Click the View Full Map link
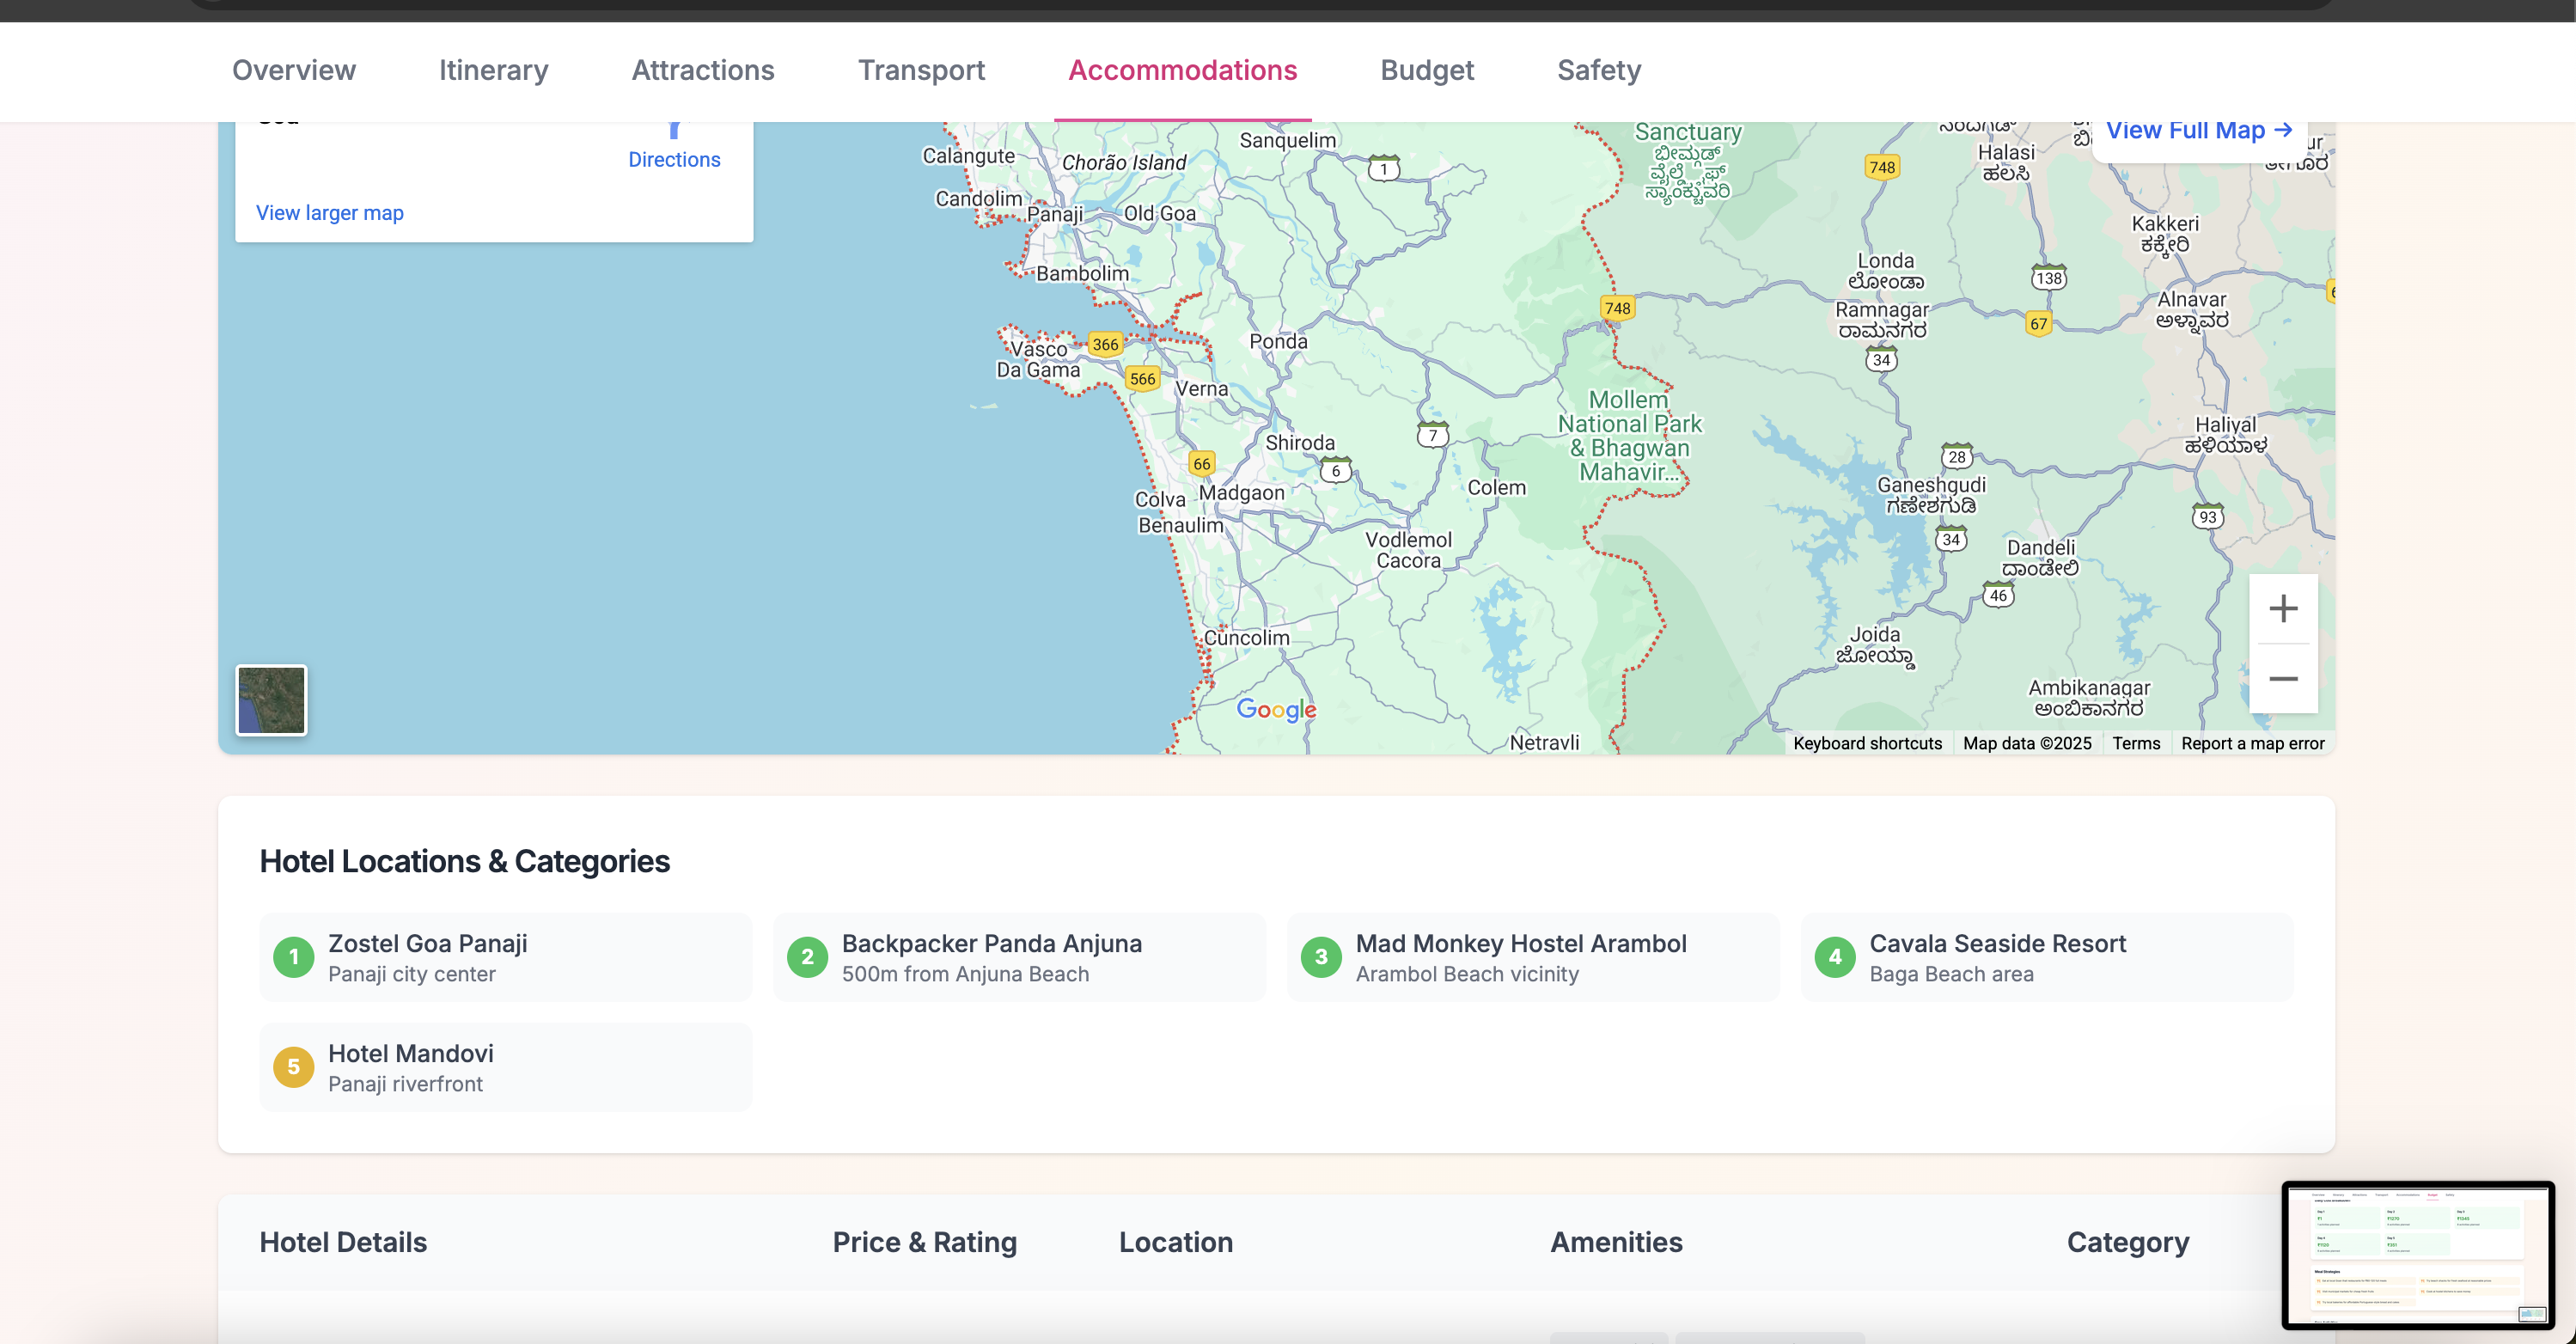 click(x=2198, y=131)
